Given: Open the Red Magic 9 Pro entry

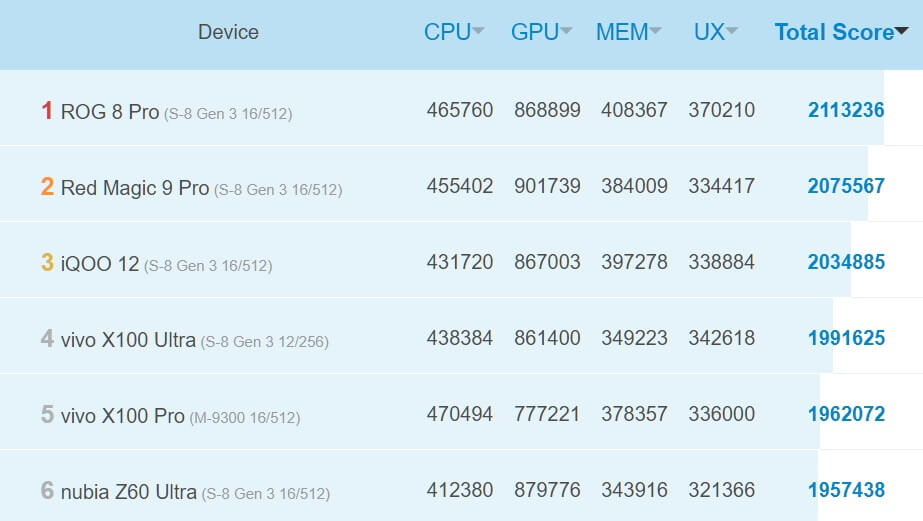Looking at the screenshot, I should pos(135,187).
